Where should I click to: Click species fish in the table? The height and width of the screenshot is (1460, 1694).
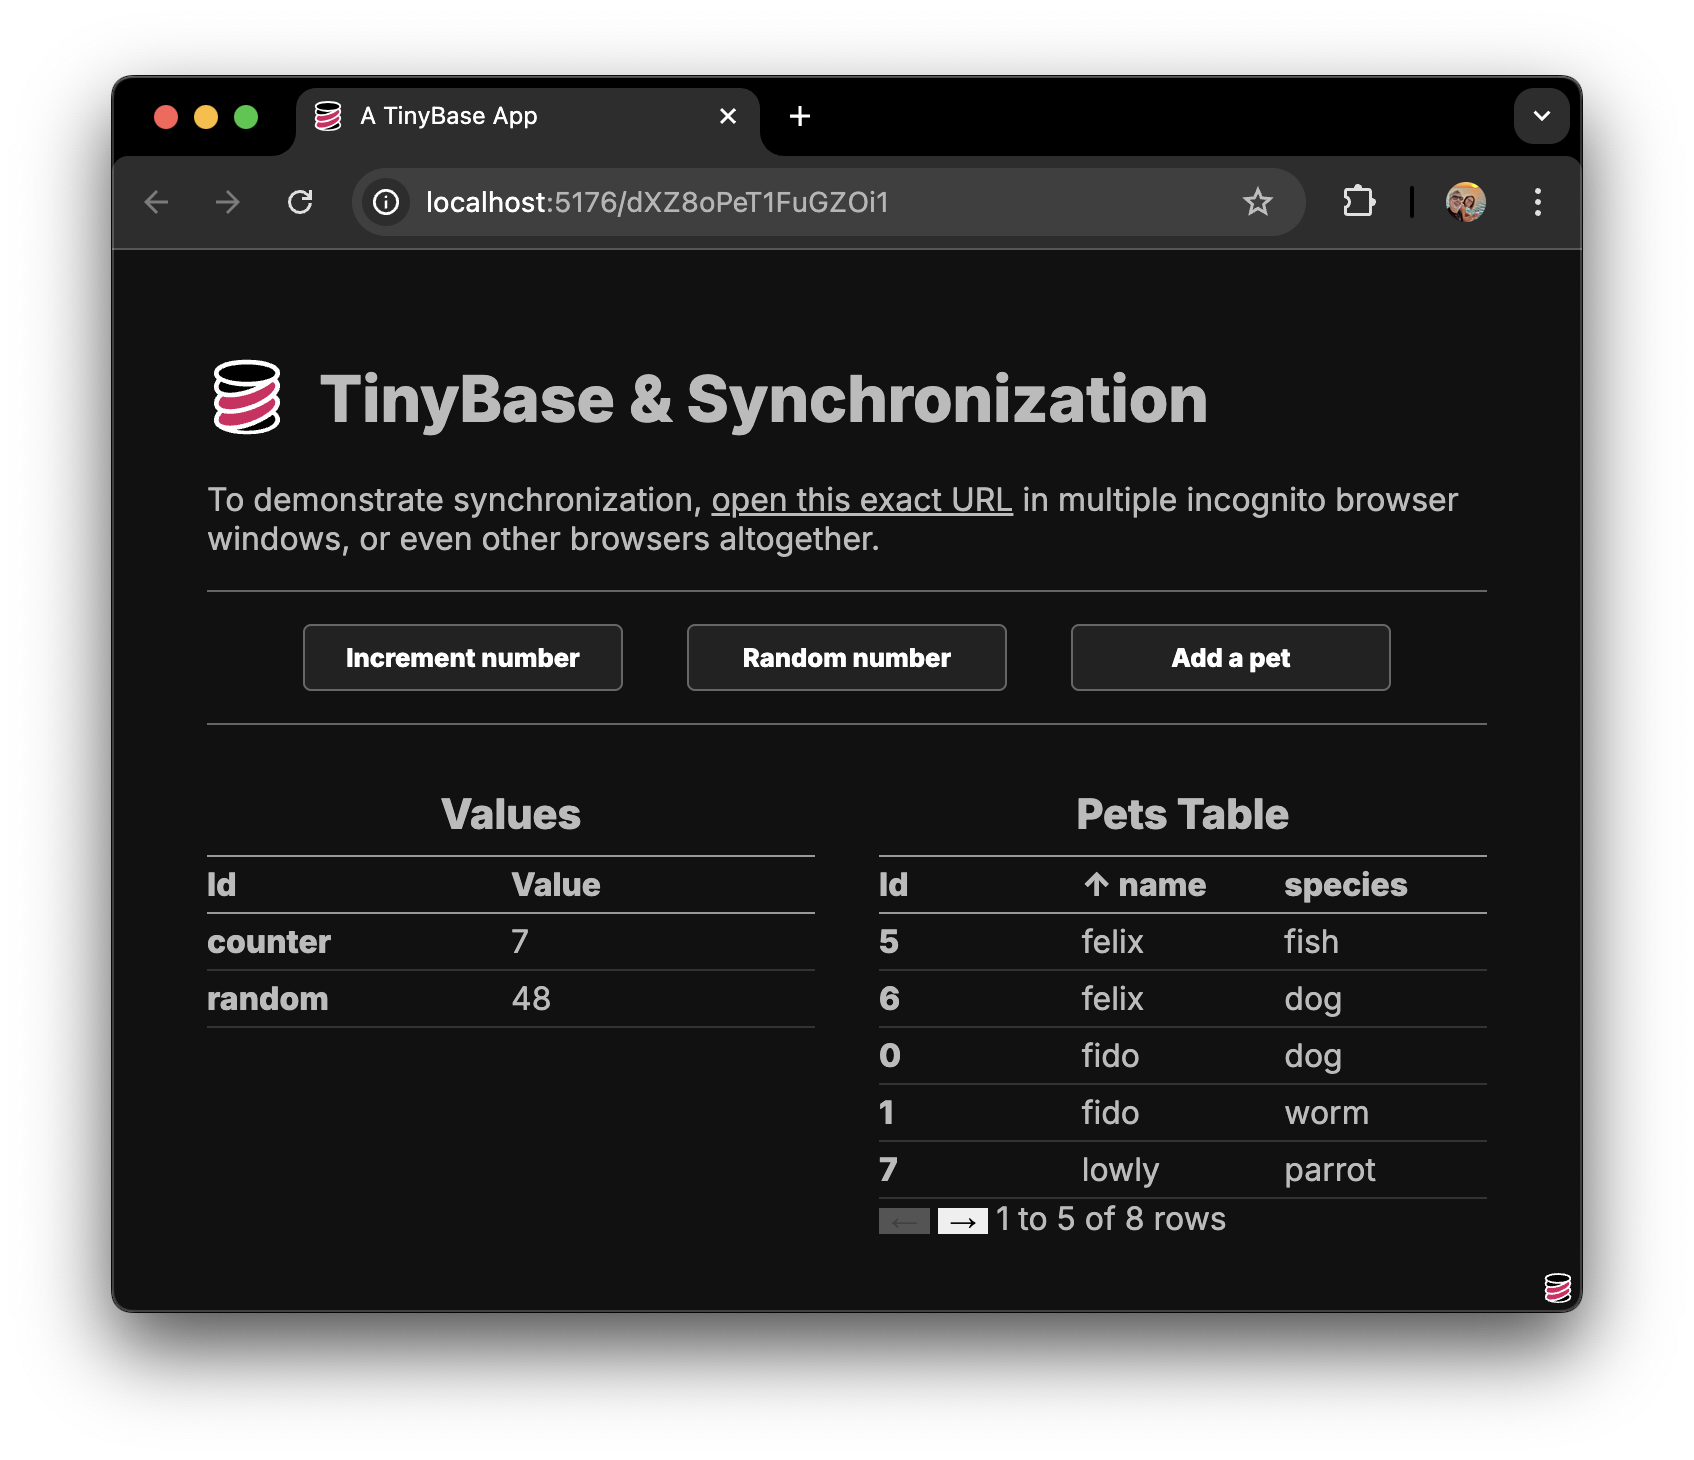click(x=1311, y=942)
